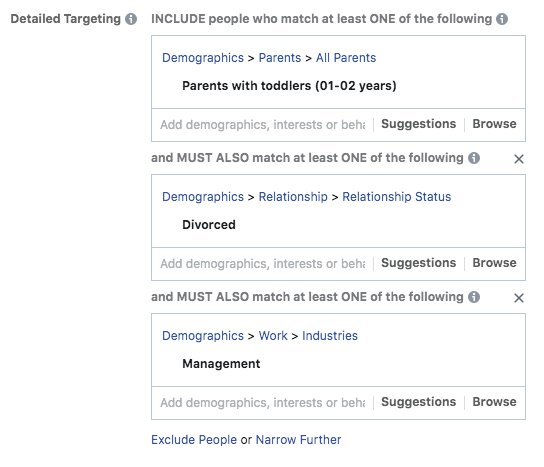Focus the search field under Parents with toddlers
The width and height of the screenshot is (544, 467).
click(263, 125)
